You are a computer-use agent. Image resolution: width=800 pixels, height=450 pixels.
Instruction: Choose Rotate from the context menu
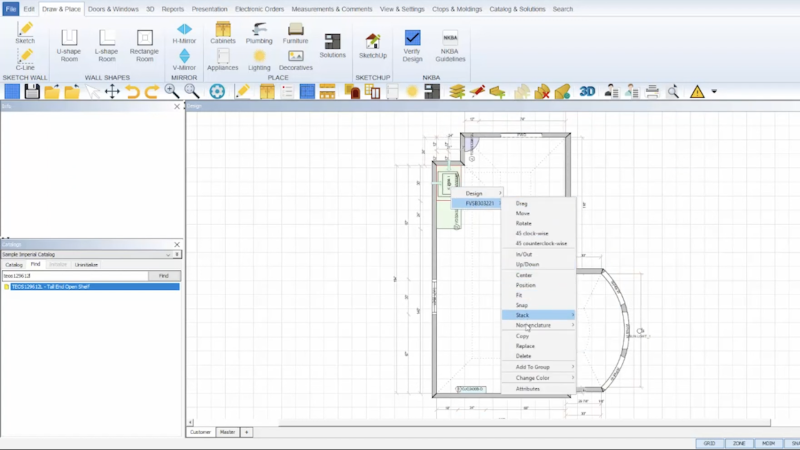(x=523, y=223)
